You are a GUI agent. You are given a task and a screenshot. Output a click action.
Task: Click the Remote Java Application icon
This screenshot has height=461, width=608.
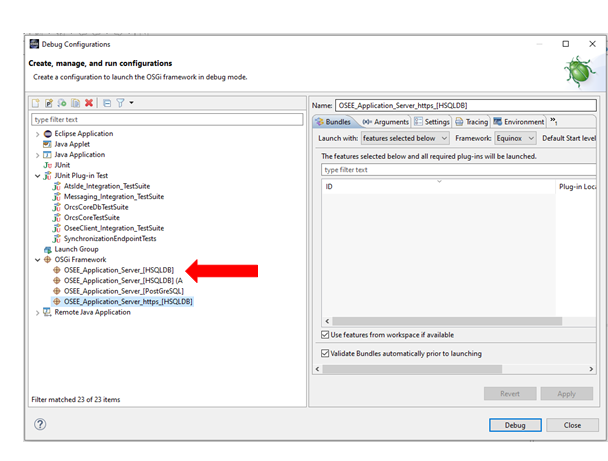(47, 312)
